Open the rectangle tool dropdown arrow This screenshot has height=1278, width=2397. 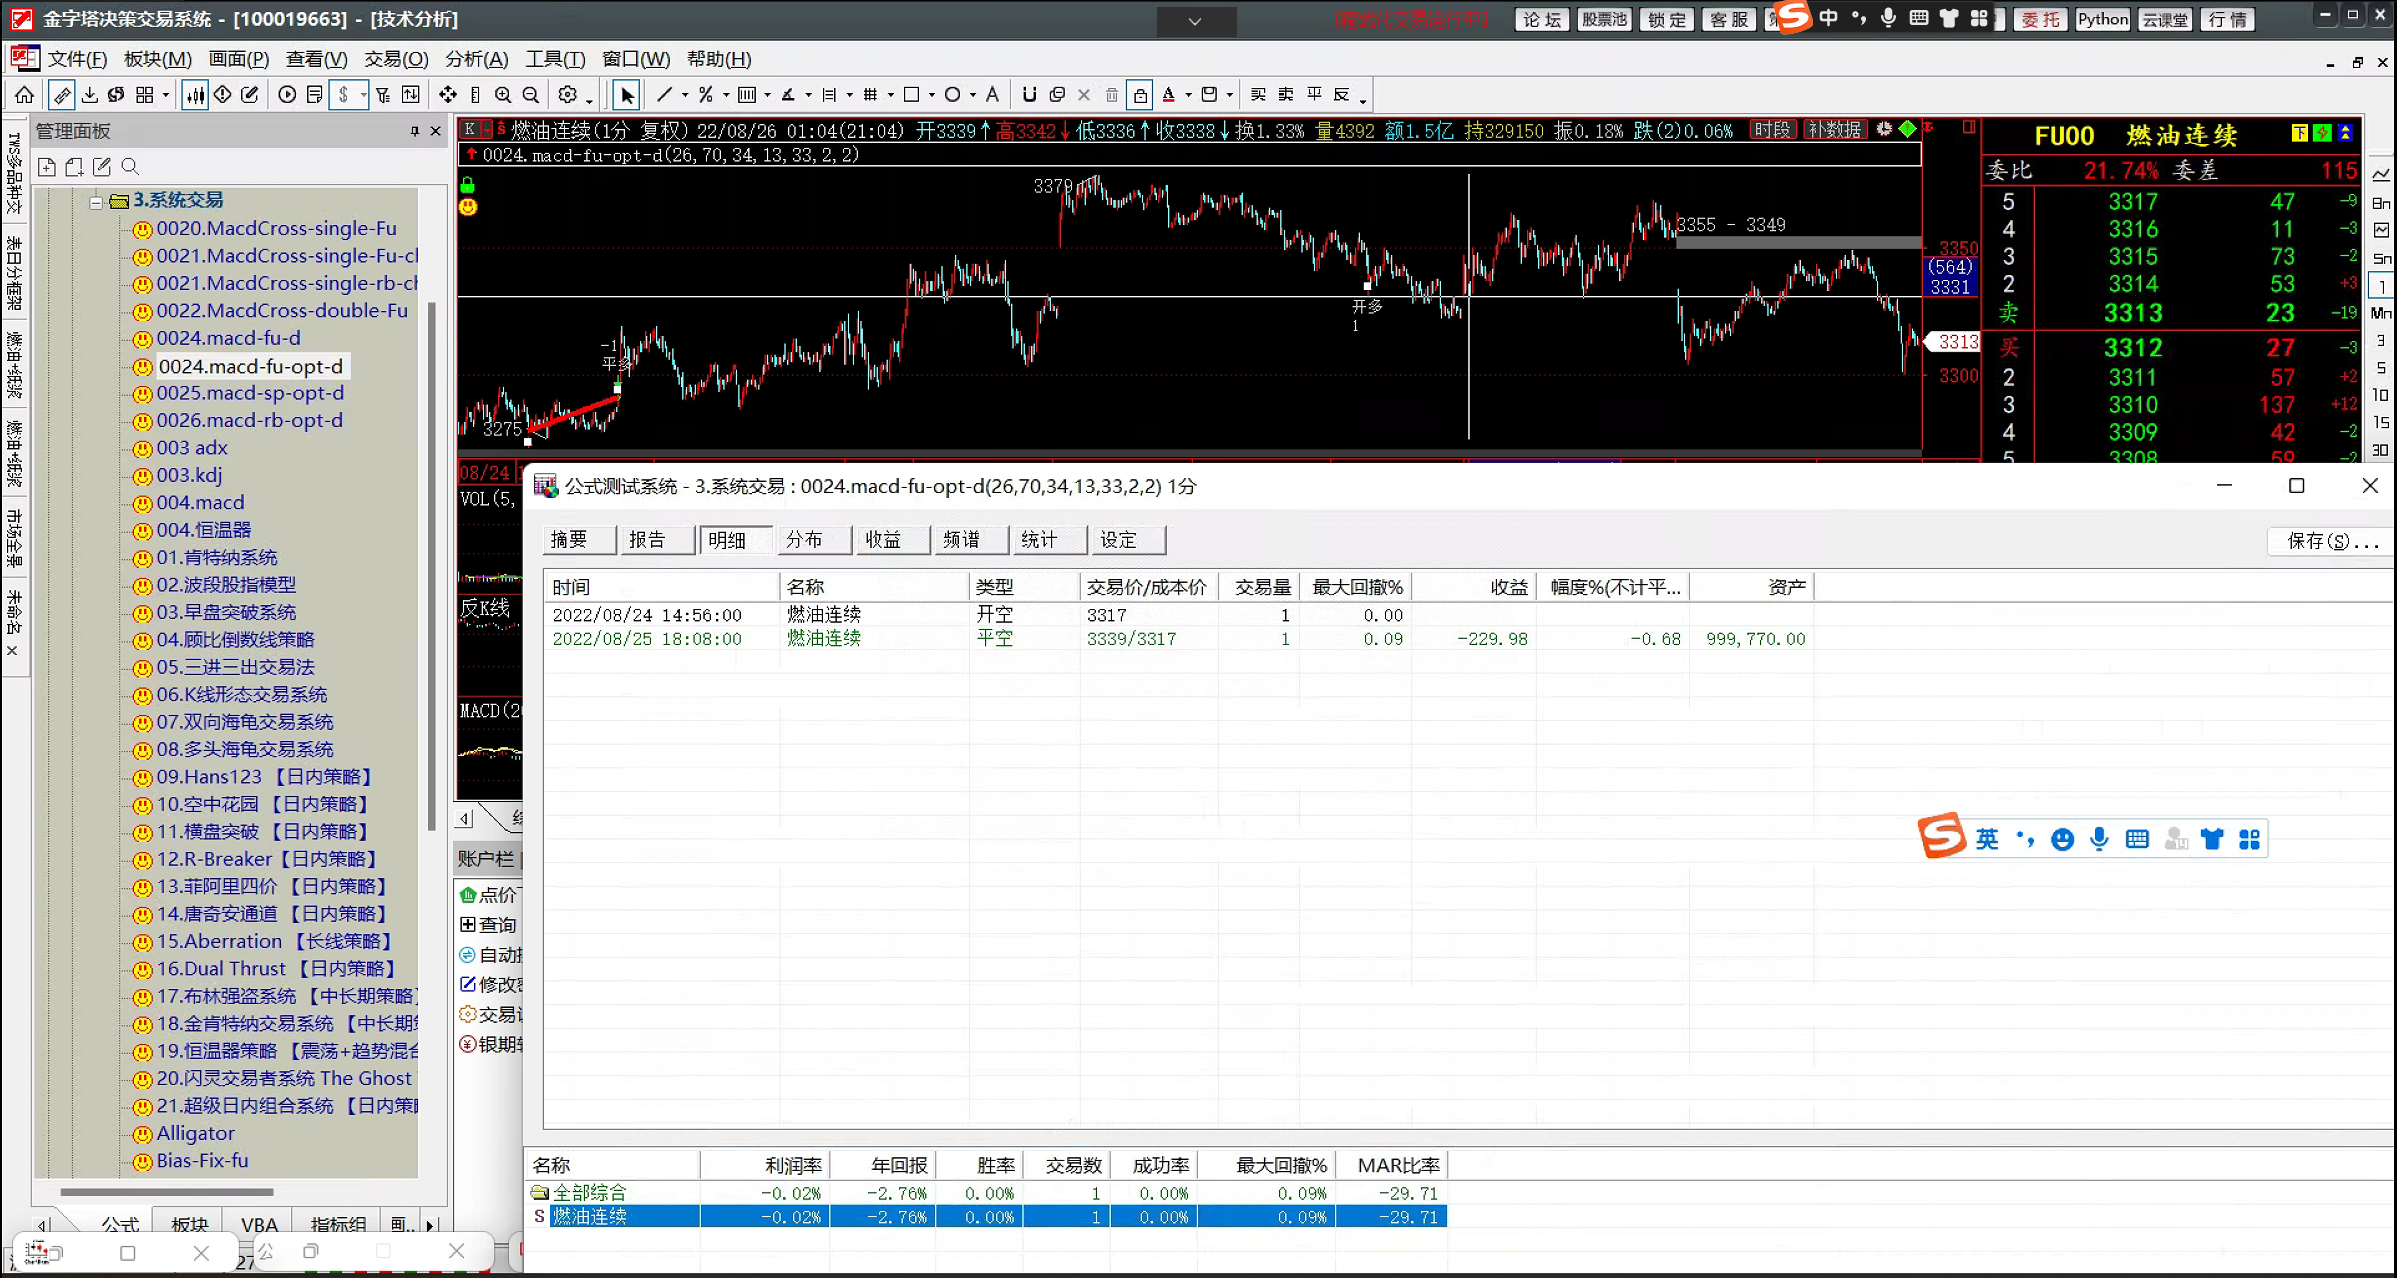click(x=931, y=95)
